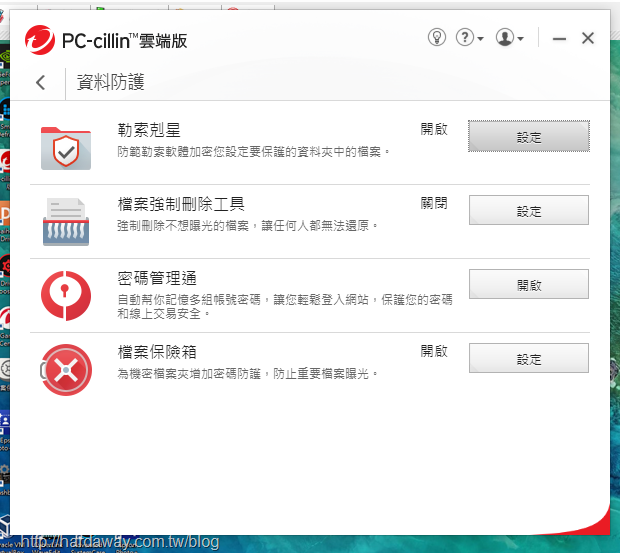Click the 密碼管理通 title text

(x=157, y=278)
